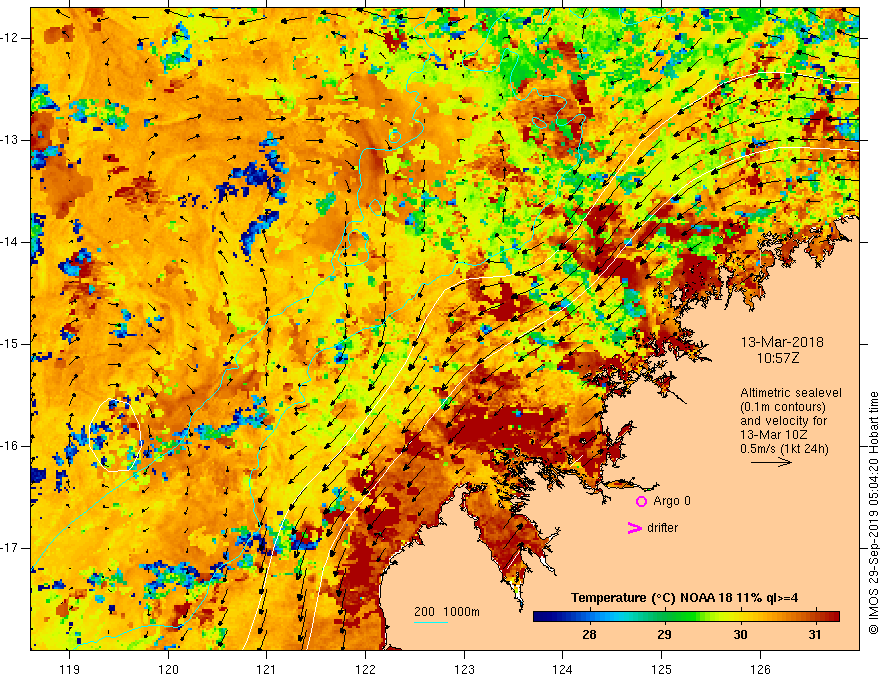Image resolution: width=880 pixels, height=680 pixels.
Task: Select the 13-Mar-2018 date label
Action: pyautogui.click(x=782, y=342)
